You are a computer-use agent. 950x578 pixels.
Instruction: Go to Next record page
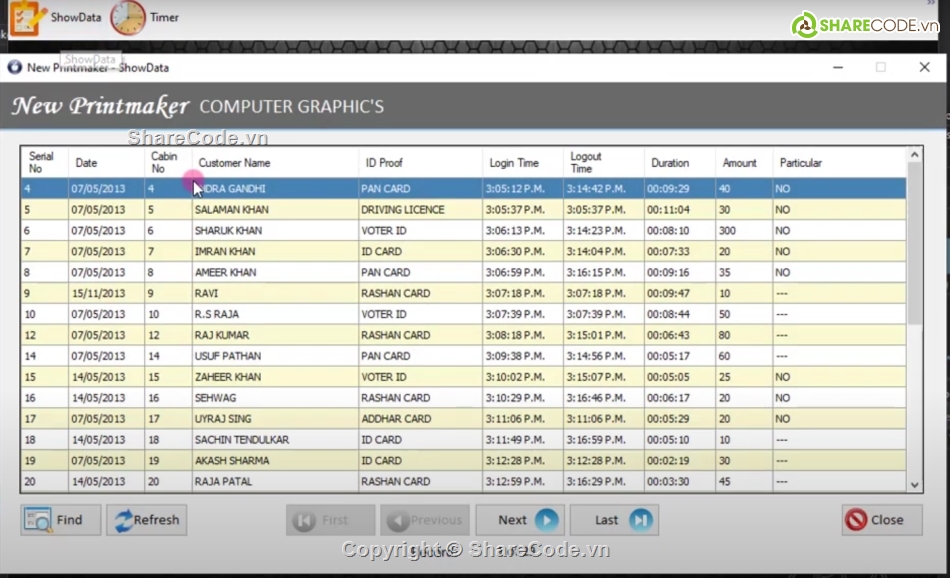point(519,520)
